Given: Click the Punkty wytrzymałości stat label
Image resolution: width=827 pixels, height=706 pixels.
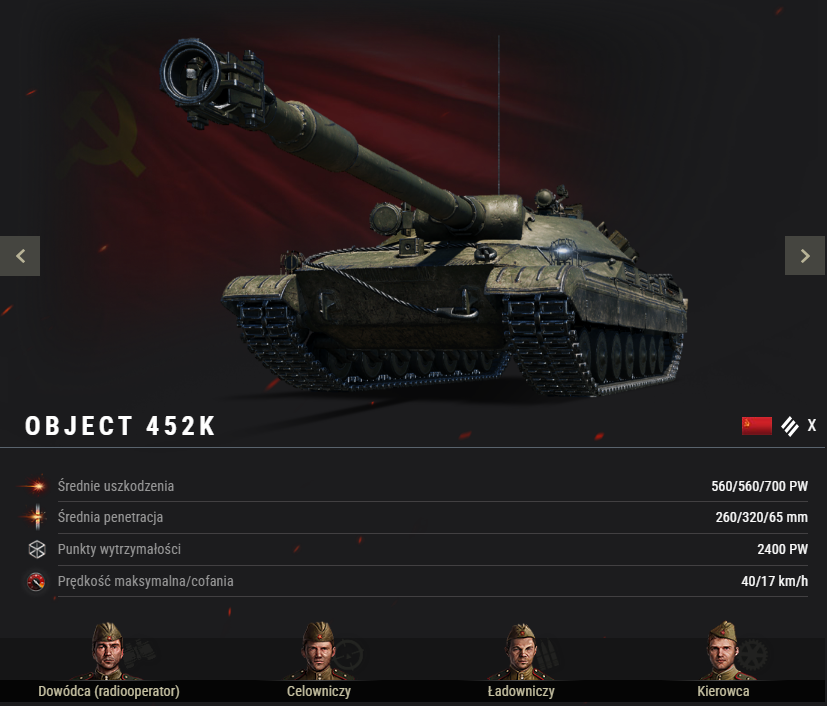Looking at the screenshot, I should pos(119,549).
